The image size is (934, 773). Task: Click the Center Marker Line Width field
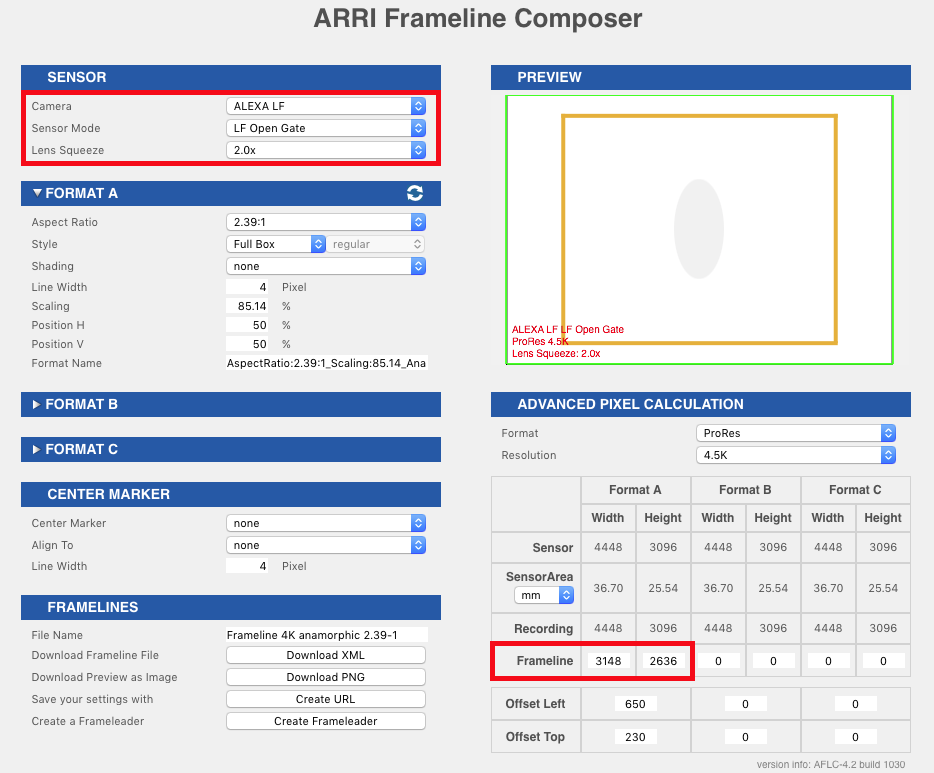tap(247, 566)
